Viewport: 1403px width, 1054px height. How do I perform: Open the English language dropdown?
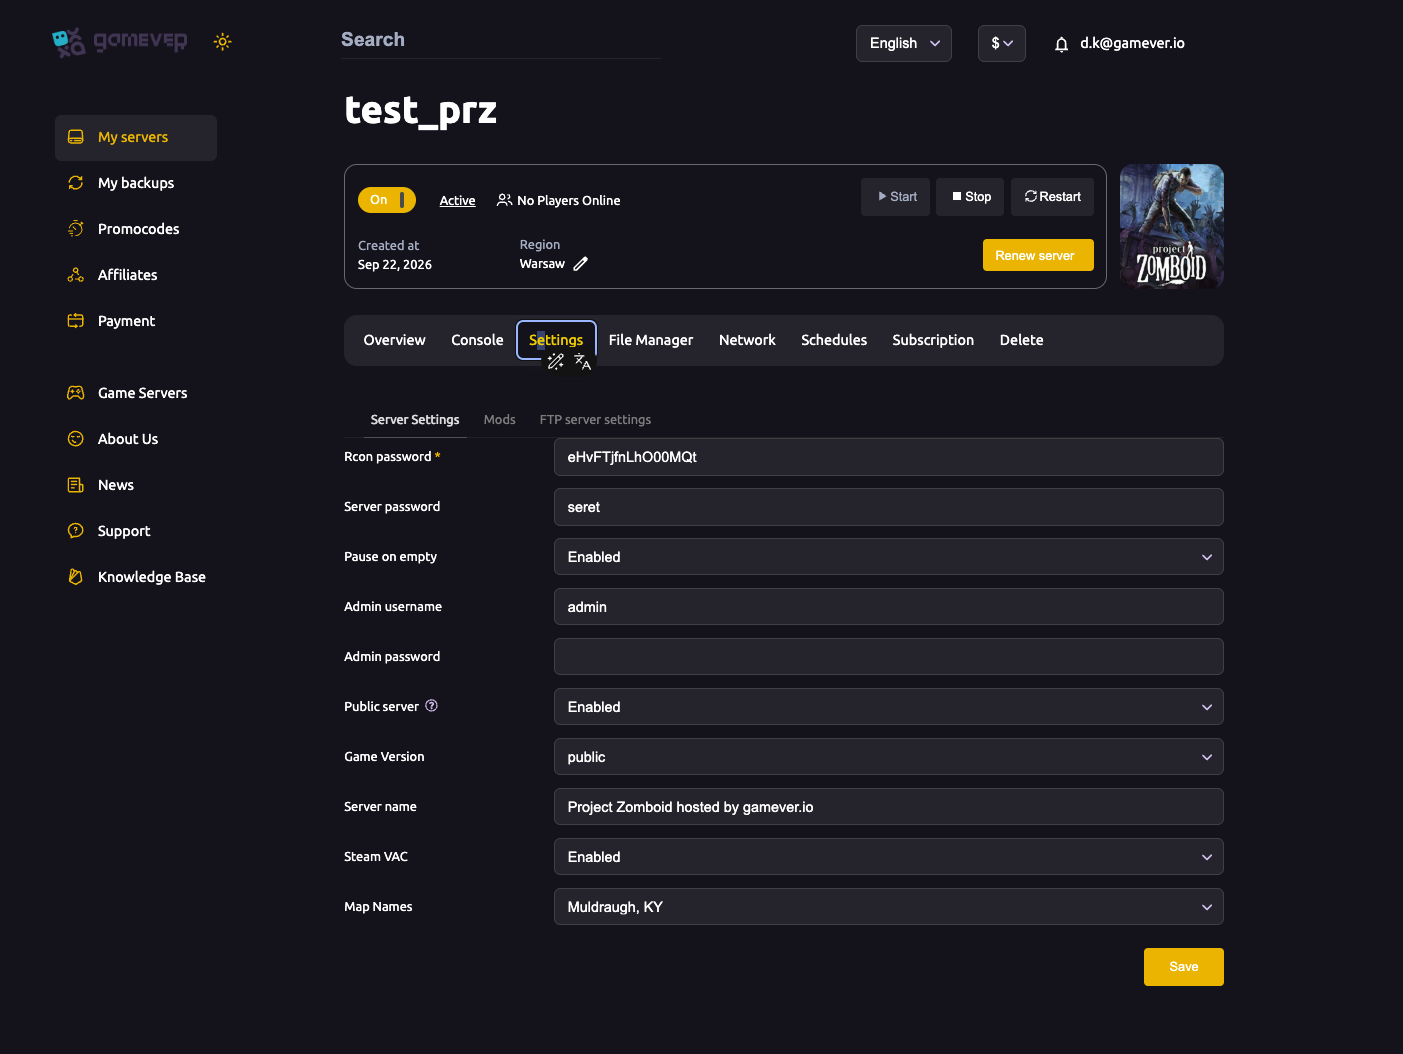(904, 43)
